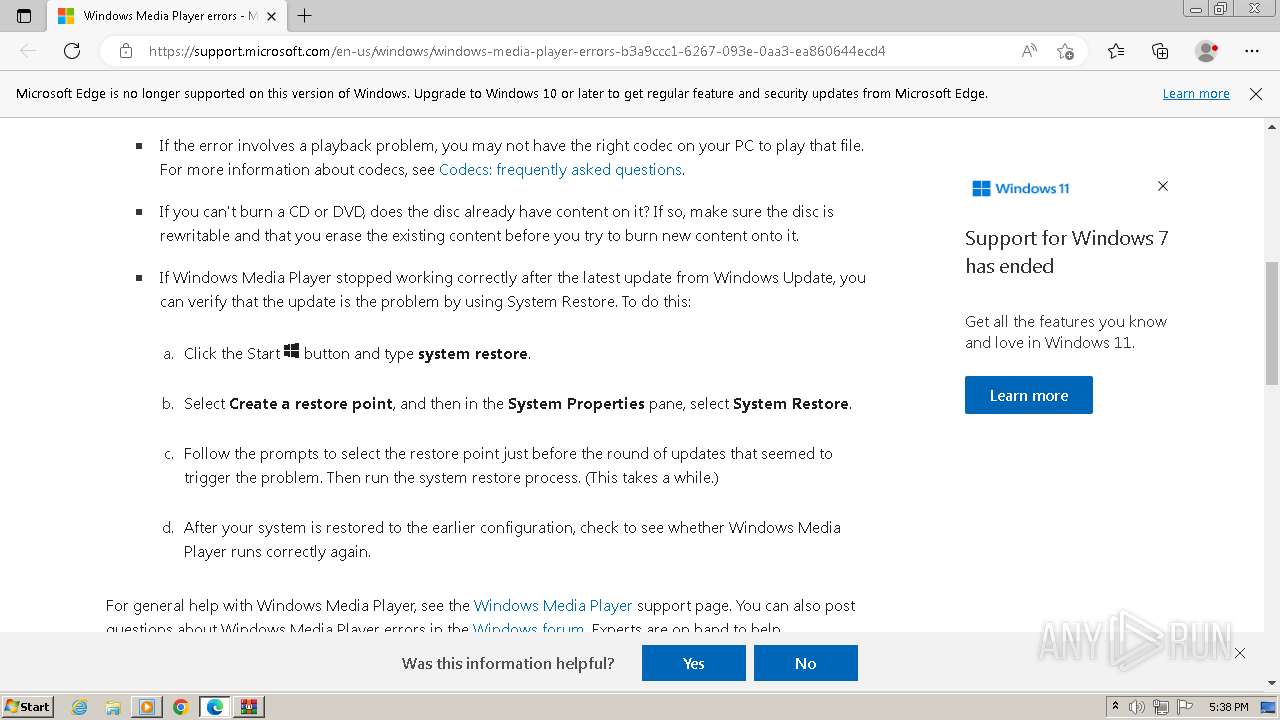Show hidden system tray icons
This screenshot has height=720, width=1280.
(1116, 707)
